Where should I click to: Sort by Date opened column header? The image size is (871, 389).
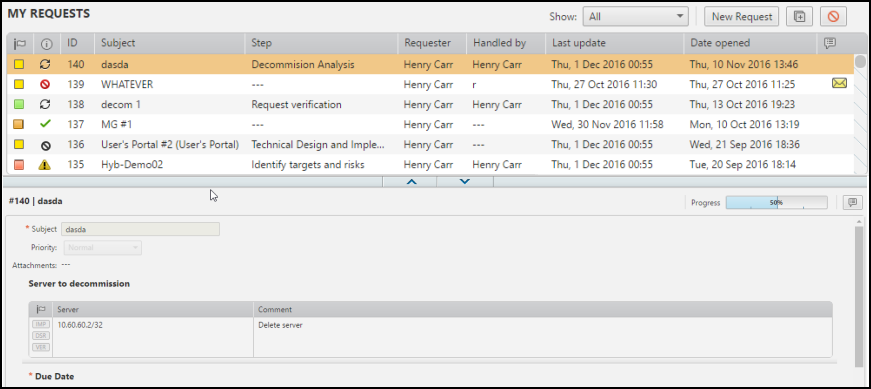[750, 43]
